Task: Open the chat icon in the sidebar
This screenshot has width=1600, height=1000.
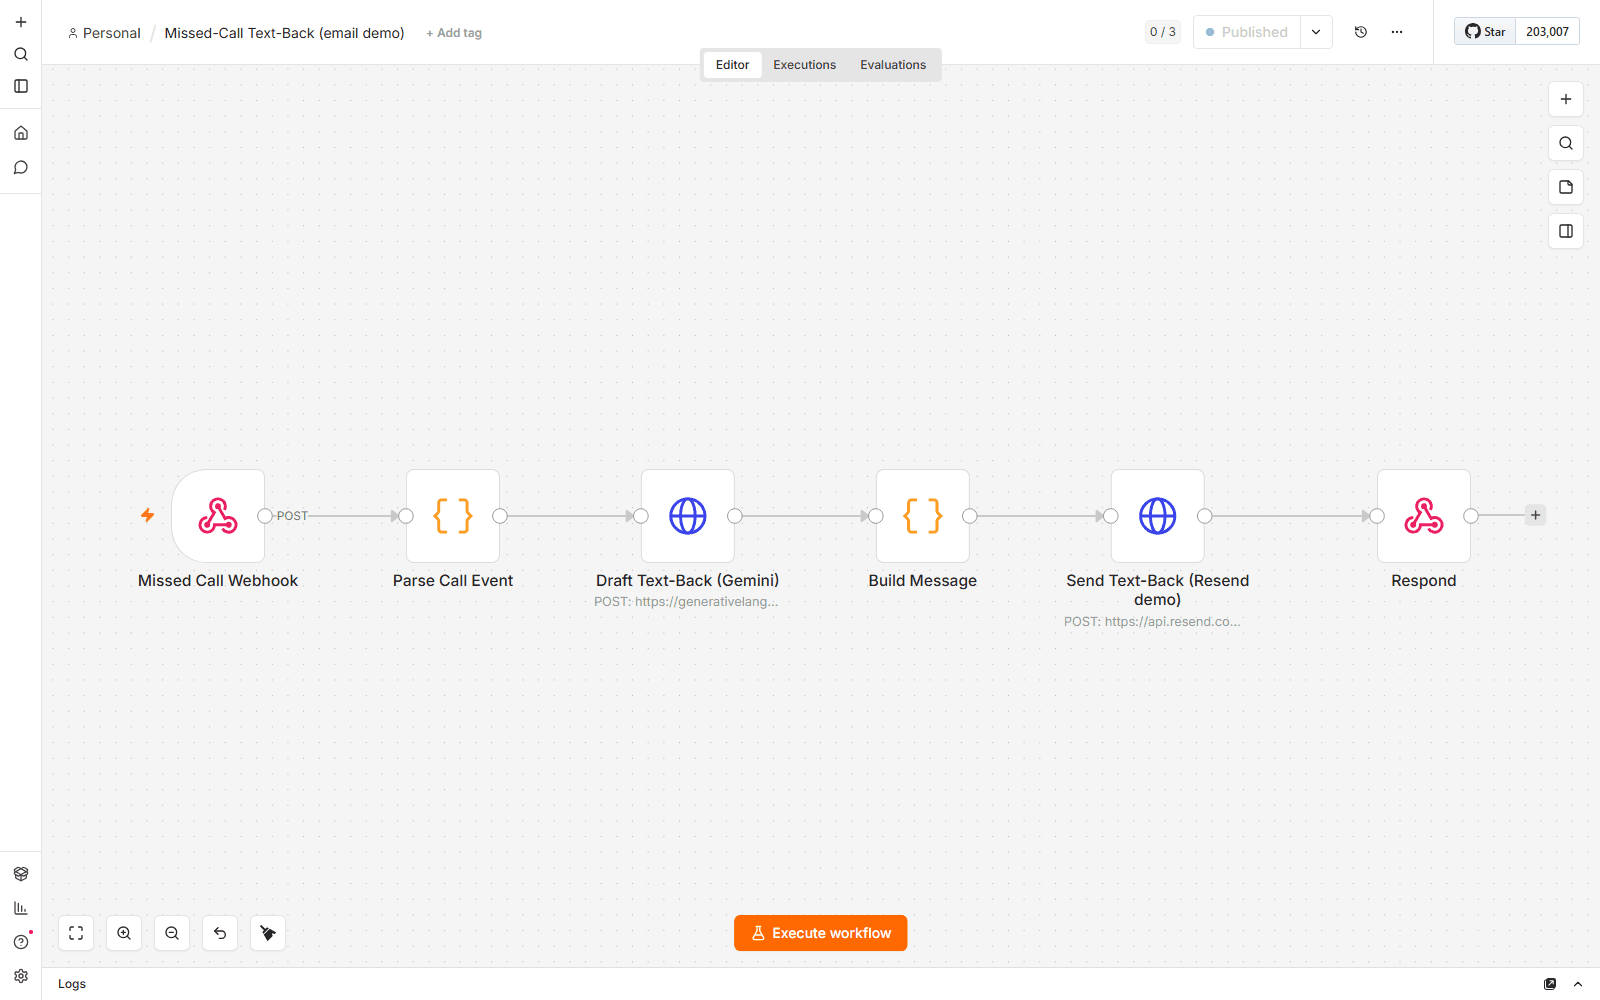Action: pyautogui.click(x=21, y=167)
